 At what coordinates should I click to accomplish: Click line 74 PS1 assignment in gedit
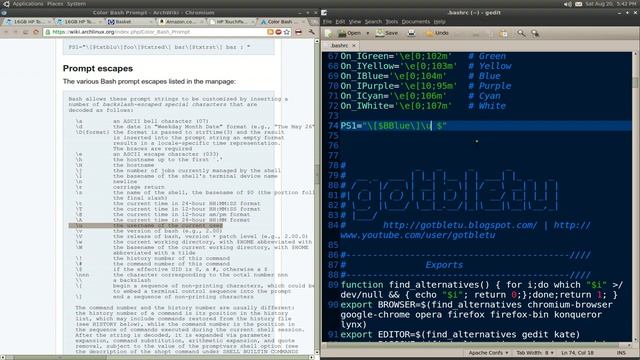pyautogui.click(x=393, y=126)
